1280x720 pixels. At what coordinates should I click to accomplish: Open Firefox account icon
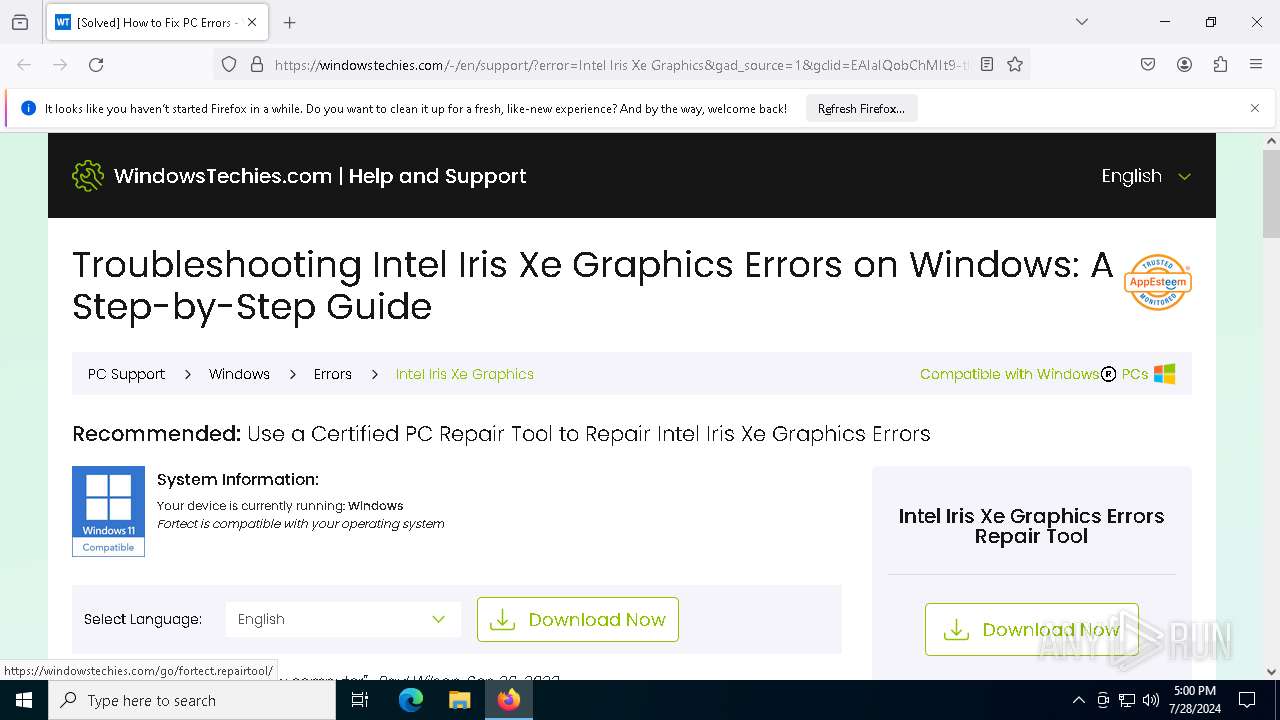tap(1184, 64)
